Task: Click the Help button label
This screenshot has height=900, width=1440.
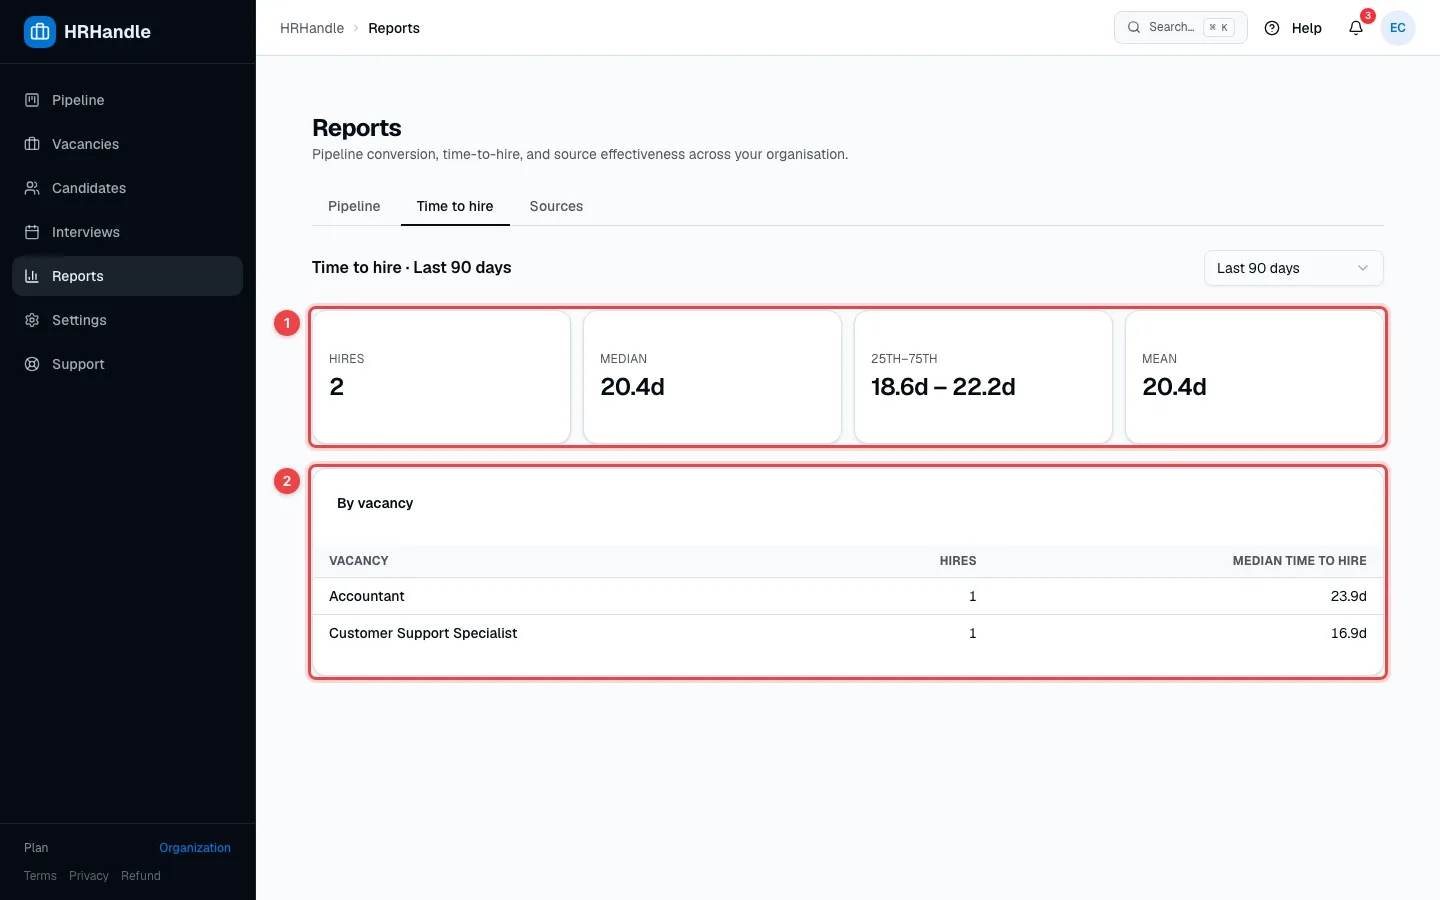Action: pos(1306,28)
